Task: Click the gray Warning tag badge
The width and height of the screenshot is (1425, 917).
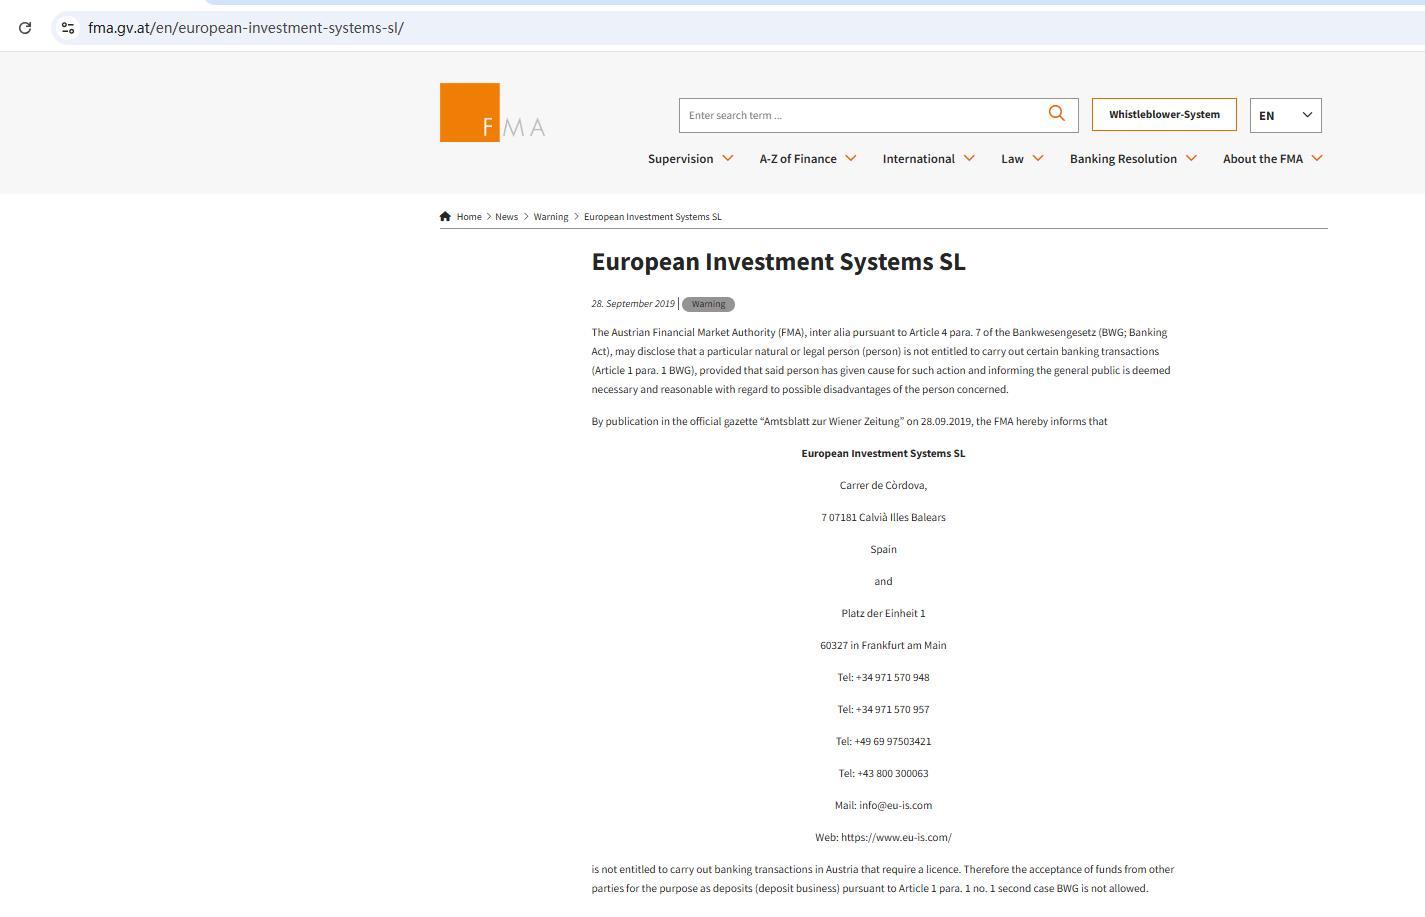Action: point(708,304)
